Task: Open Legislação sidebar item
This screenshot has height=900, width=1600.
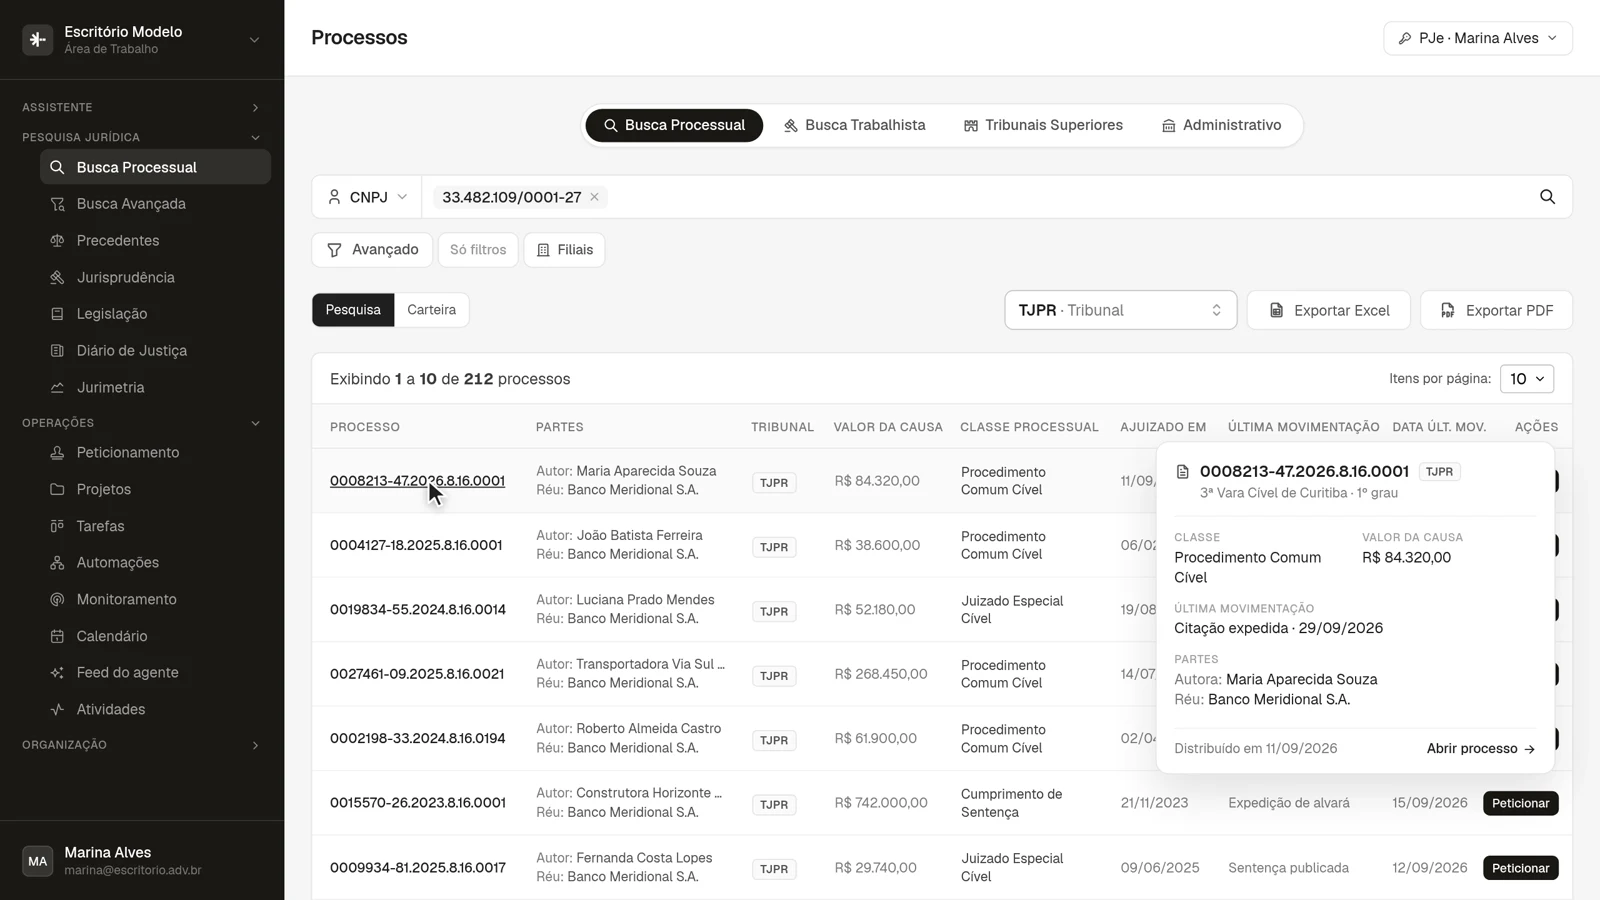Action: (x=155, y=314)
